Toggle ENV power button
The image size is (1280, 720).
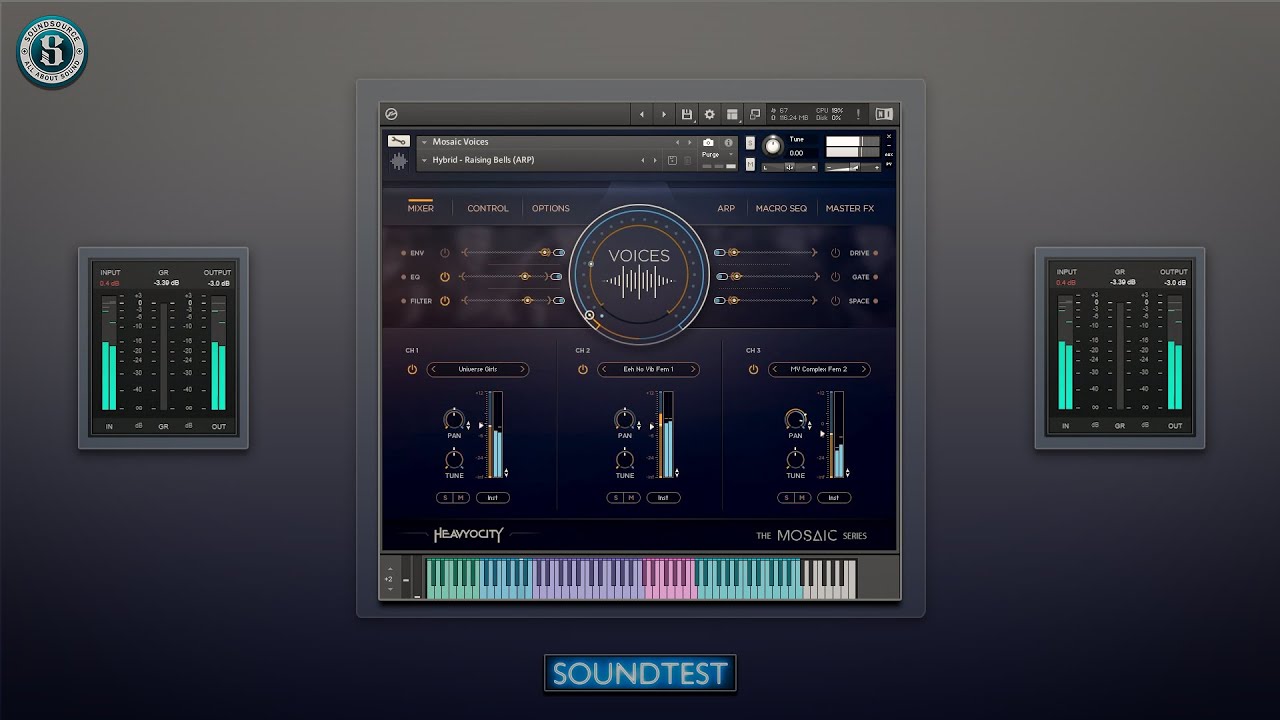[445, 253]
